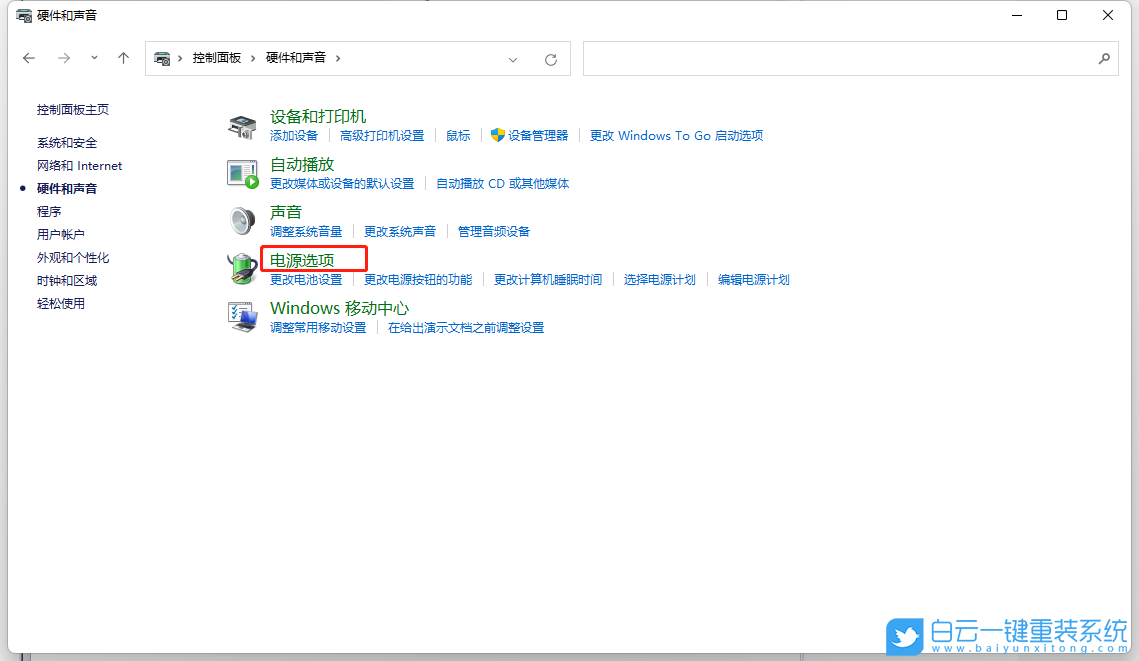Click 更改计算机睡眠时间
The height and width of the screenshot is (661, 1139).
[547, 279]
